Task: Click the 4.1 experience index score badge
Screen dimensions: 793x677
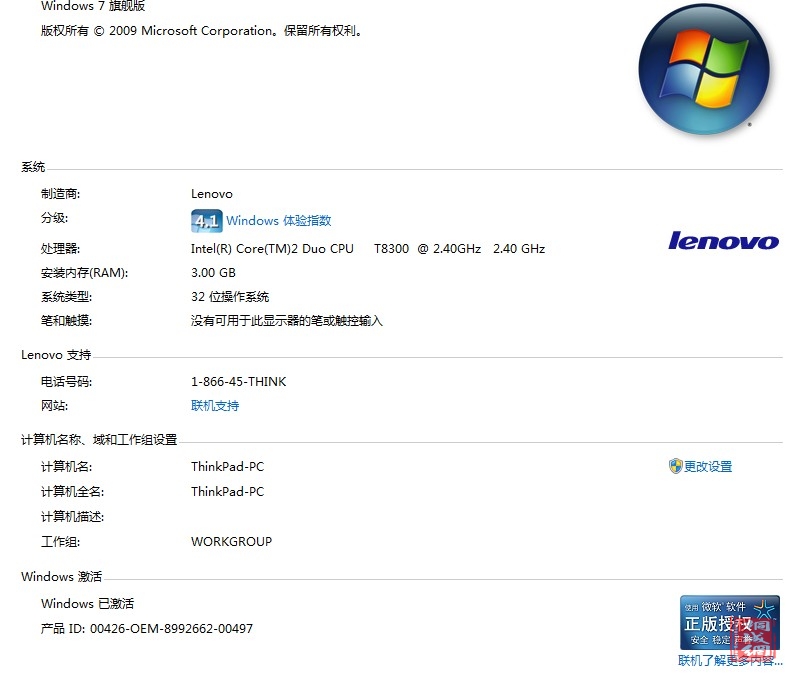Action: tap(206, 221)
